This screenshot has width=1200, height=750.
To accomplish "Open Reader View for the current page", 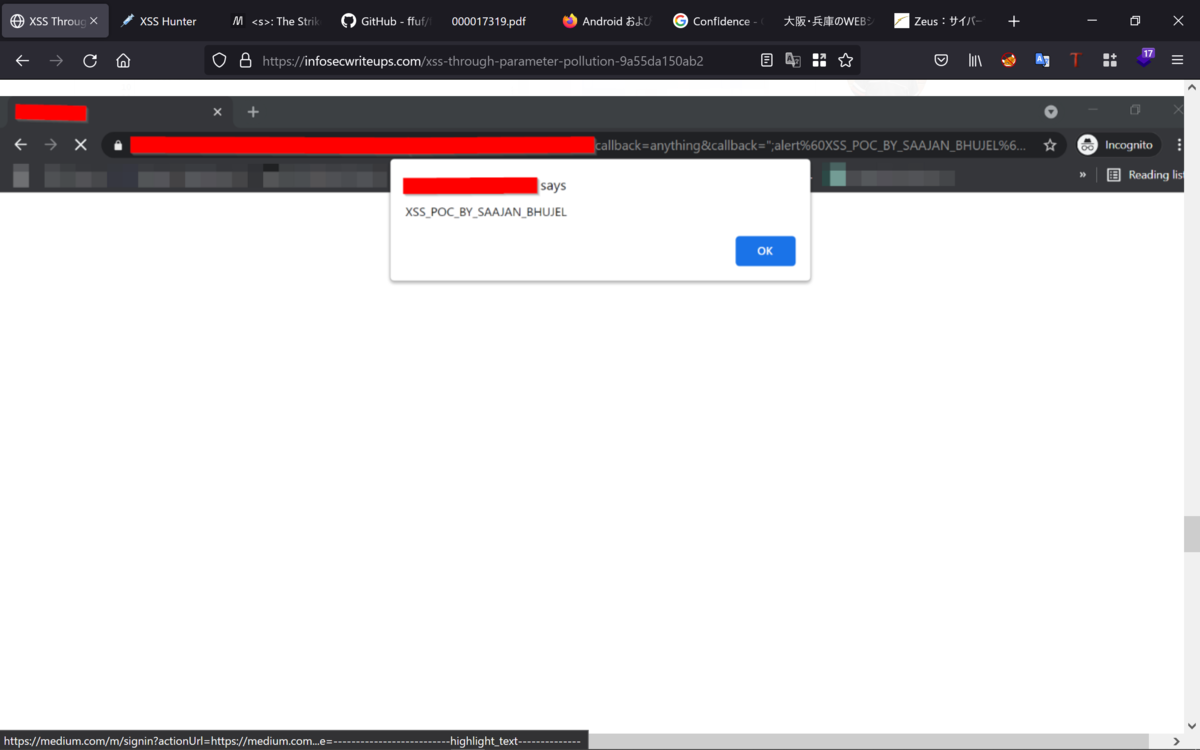I will tap(766, 60).
